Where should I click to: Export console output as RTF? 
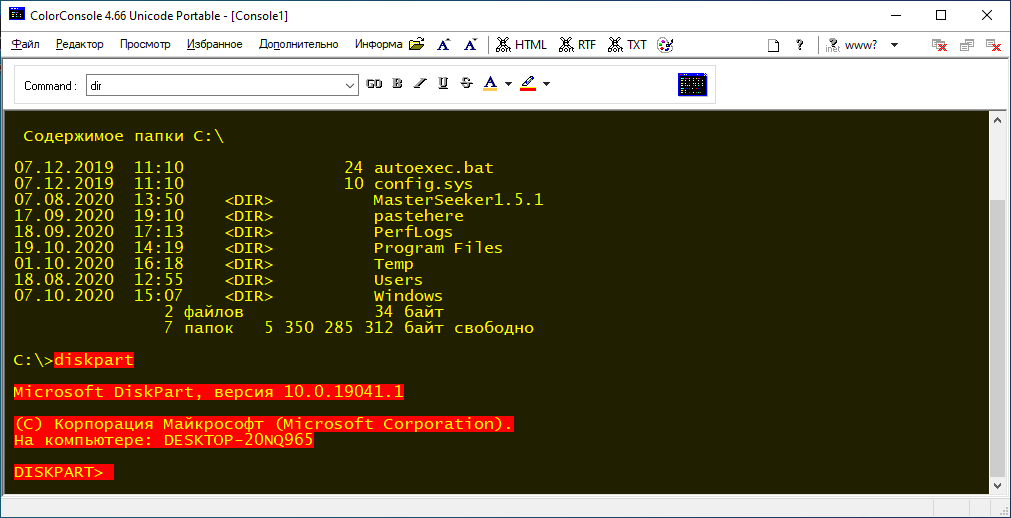pos(578,45)
